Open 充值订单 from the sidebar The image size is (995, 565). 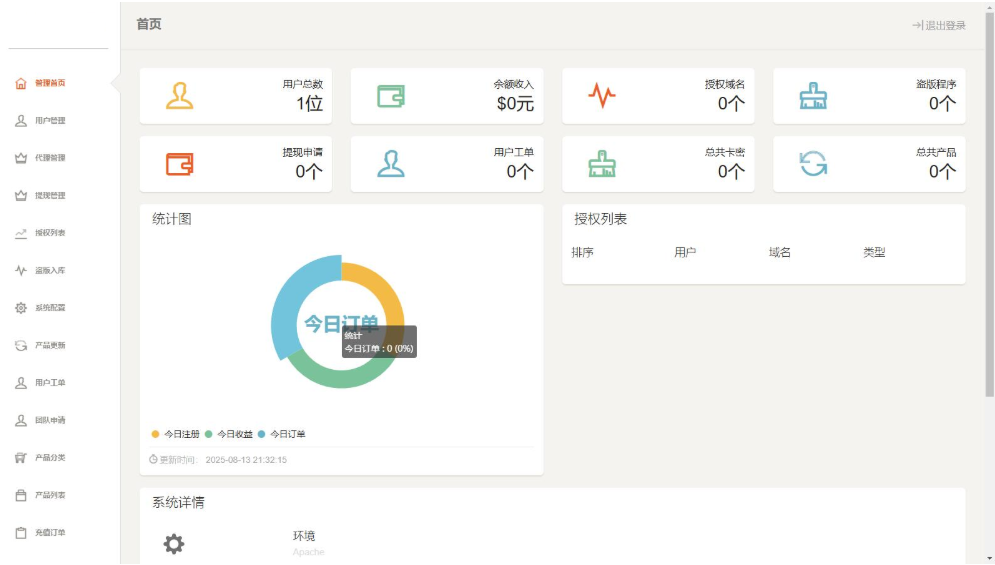pyautogui.click(x=50, y=533)
